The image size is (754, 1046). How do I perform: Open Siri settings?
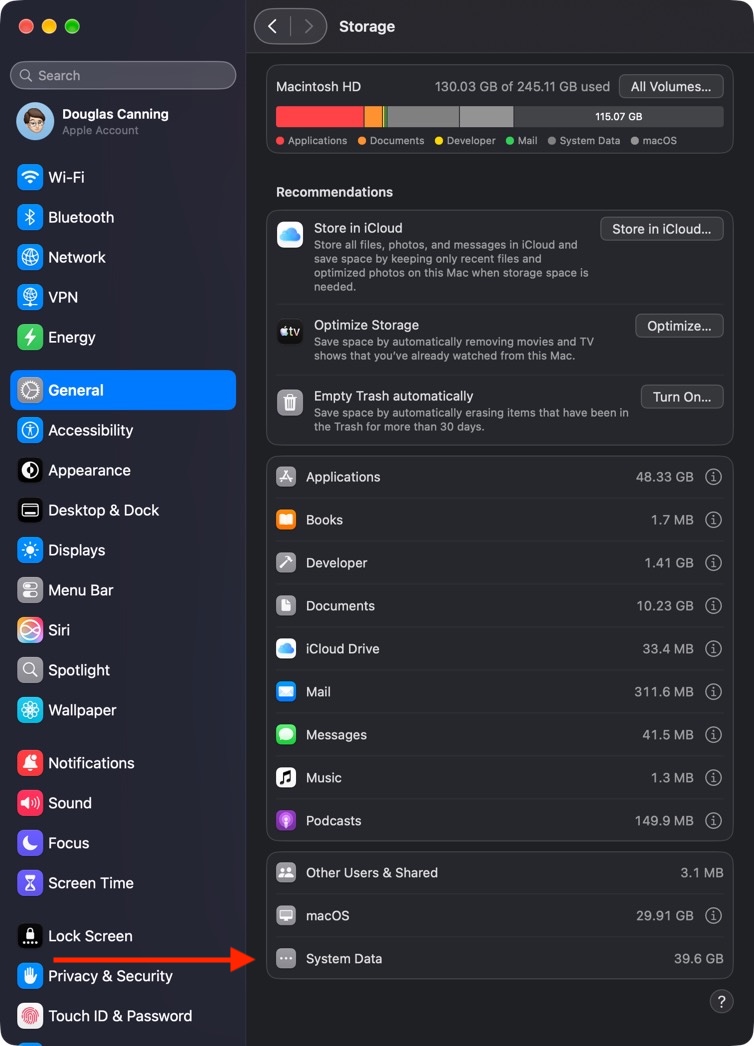(123, 630)
